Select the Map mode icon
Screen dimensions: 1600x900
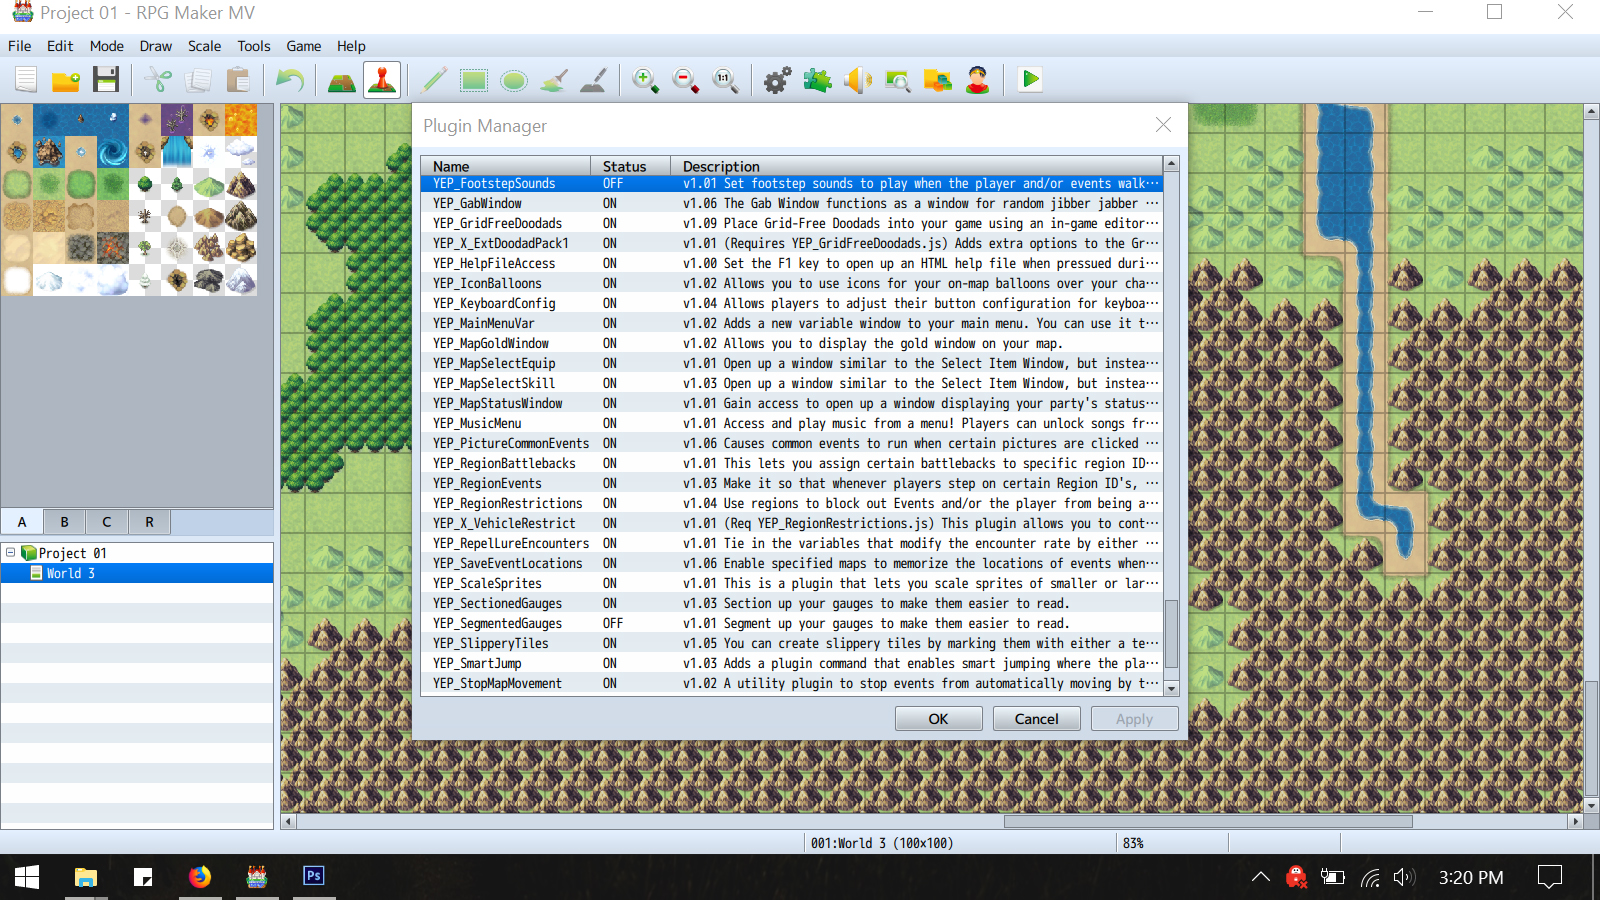[x=342, y=80]
